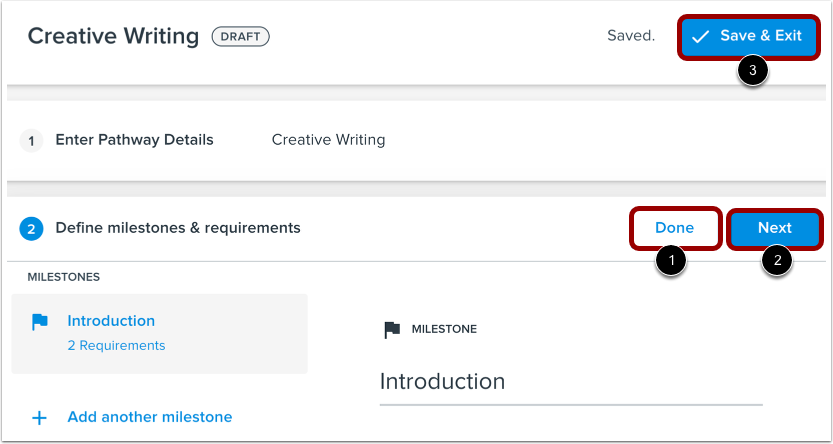Click the MILESTONES section label
Viewport: 833px width, 444px height.
click(x=64, y=276)
